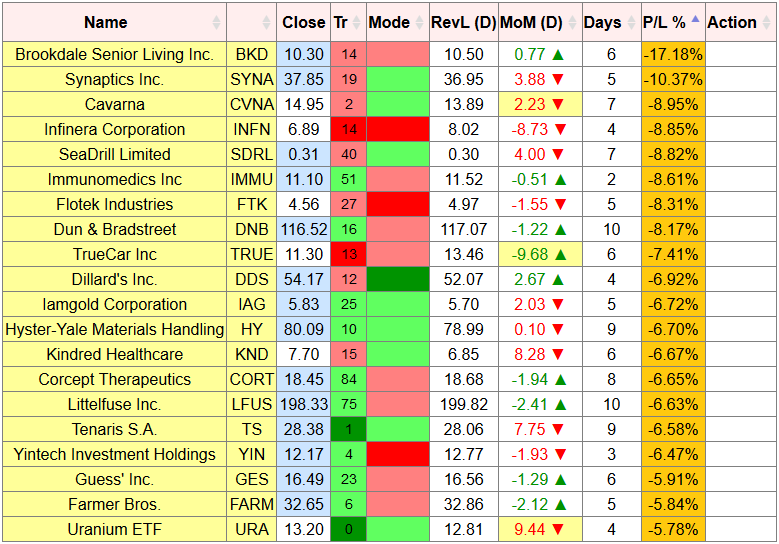Click Tenaris dark green Tr cell
The height and width of the screenshot is (544, 779).
349,429
